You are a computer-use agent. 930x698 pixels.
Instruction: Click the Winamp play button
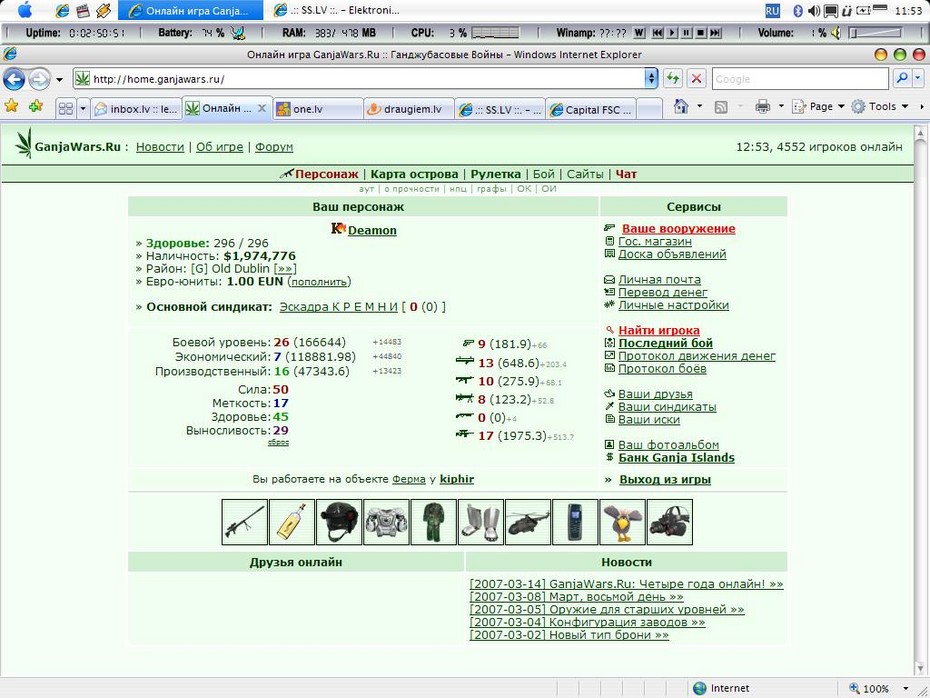pyautogui.click(x=672, y=33)
